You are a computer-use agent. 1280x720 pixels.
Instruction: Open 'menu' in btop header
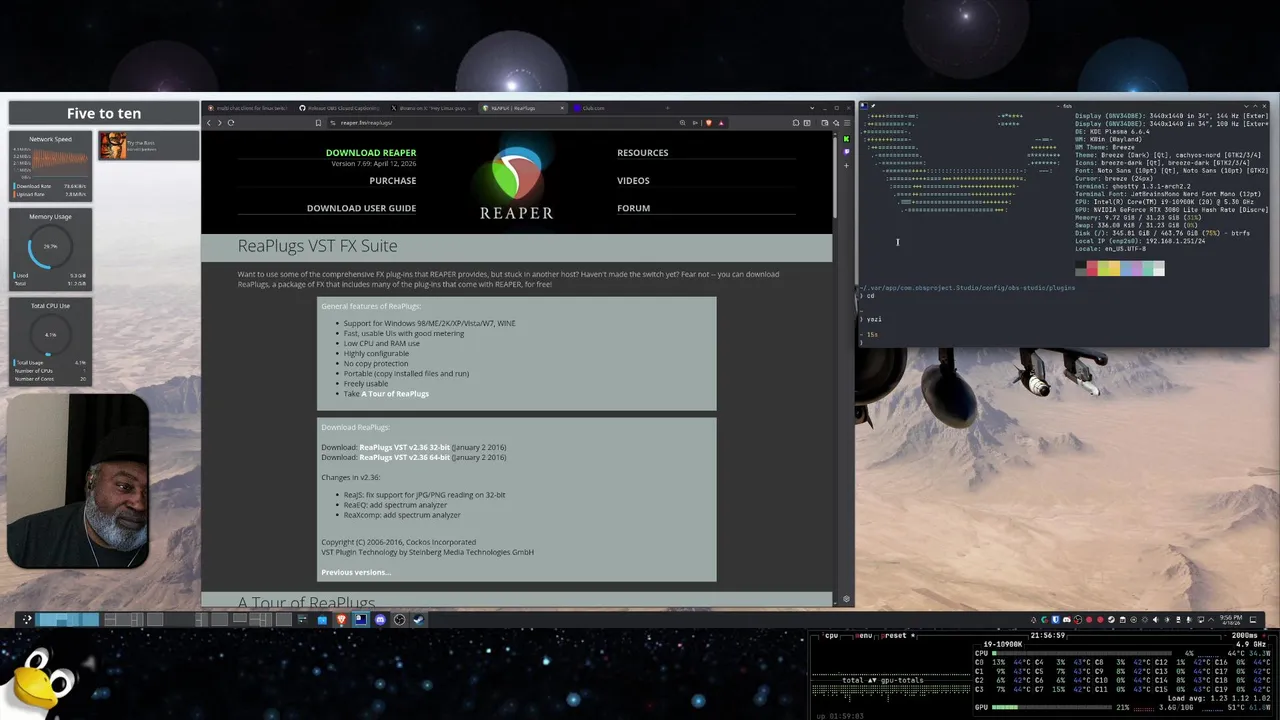864,635
